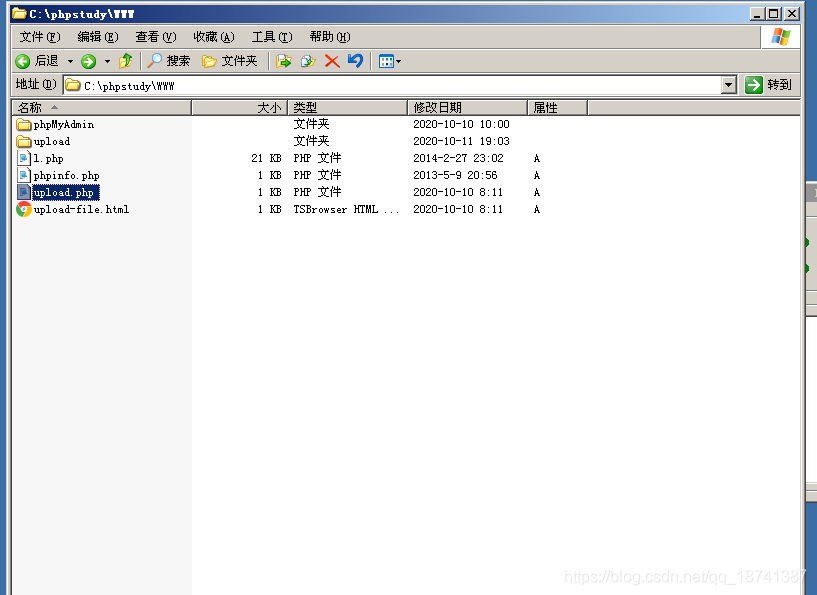
Task: Click the Copy To folder icon
Action: (x=308, y=61)
